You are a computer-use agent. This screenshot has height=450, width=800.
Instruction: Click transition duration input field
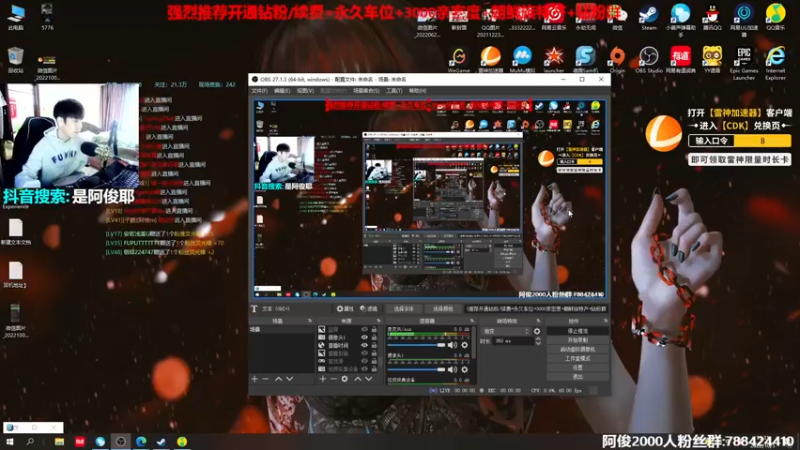(513, 341)
